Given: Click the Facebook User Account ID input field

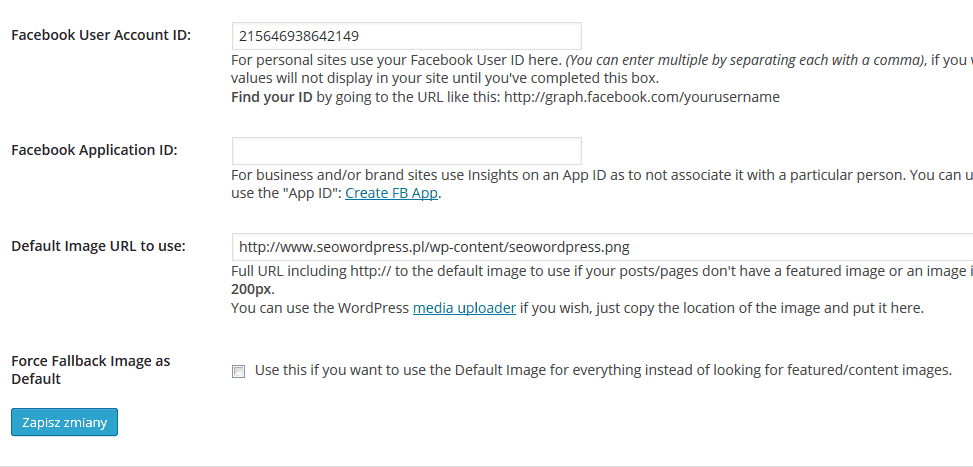Looking at the screenshot, I should click(x=406, y=36).
